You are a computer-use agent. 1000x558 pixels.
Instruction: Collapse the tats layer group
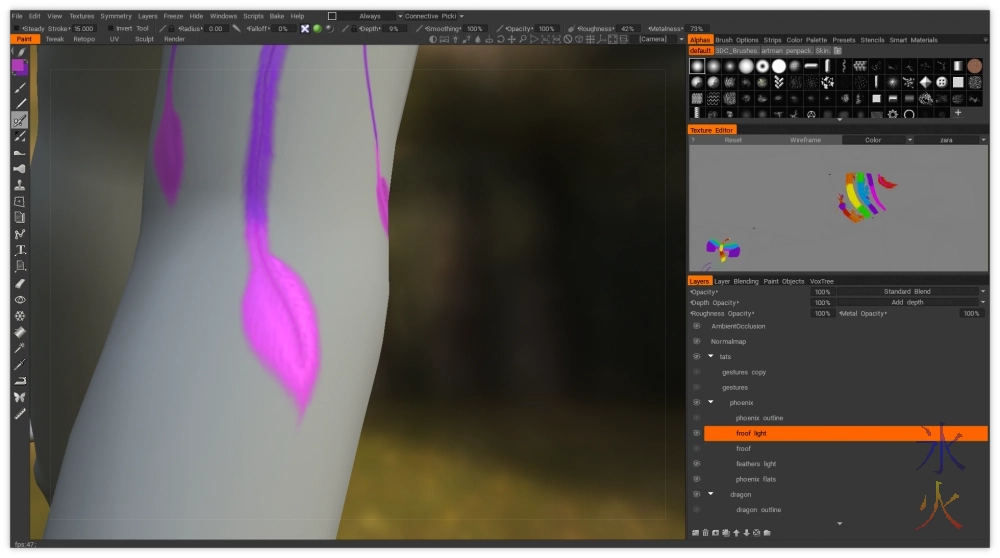(x=711, y=356)
